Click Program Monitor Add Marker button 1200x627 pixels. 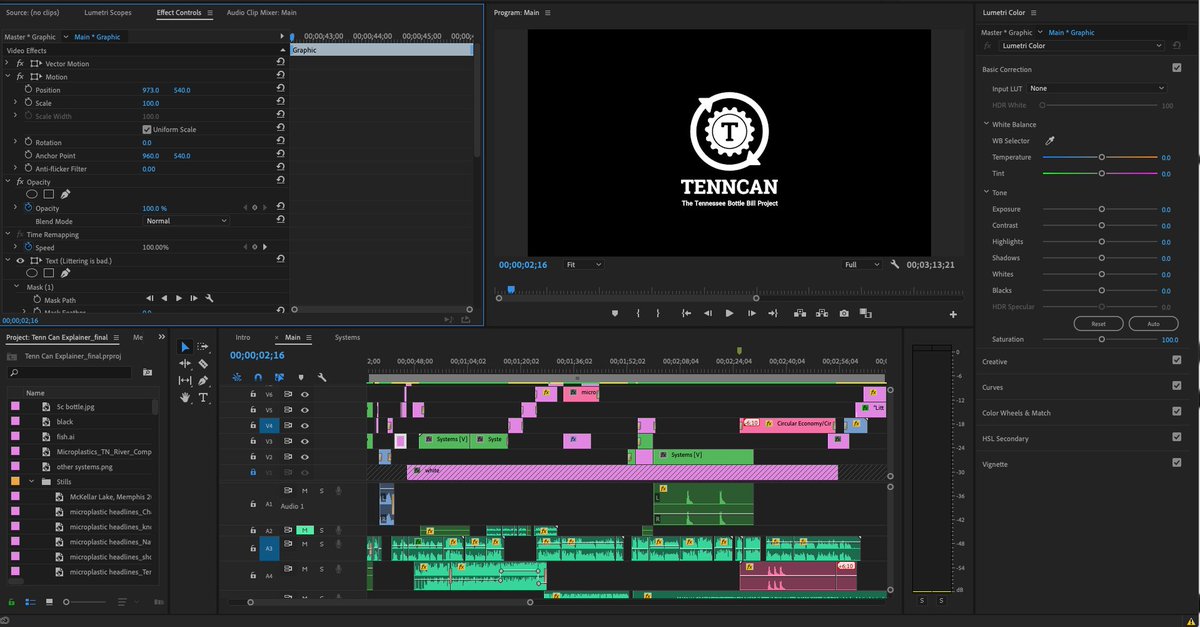(x=615, y=313)
